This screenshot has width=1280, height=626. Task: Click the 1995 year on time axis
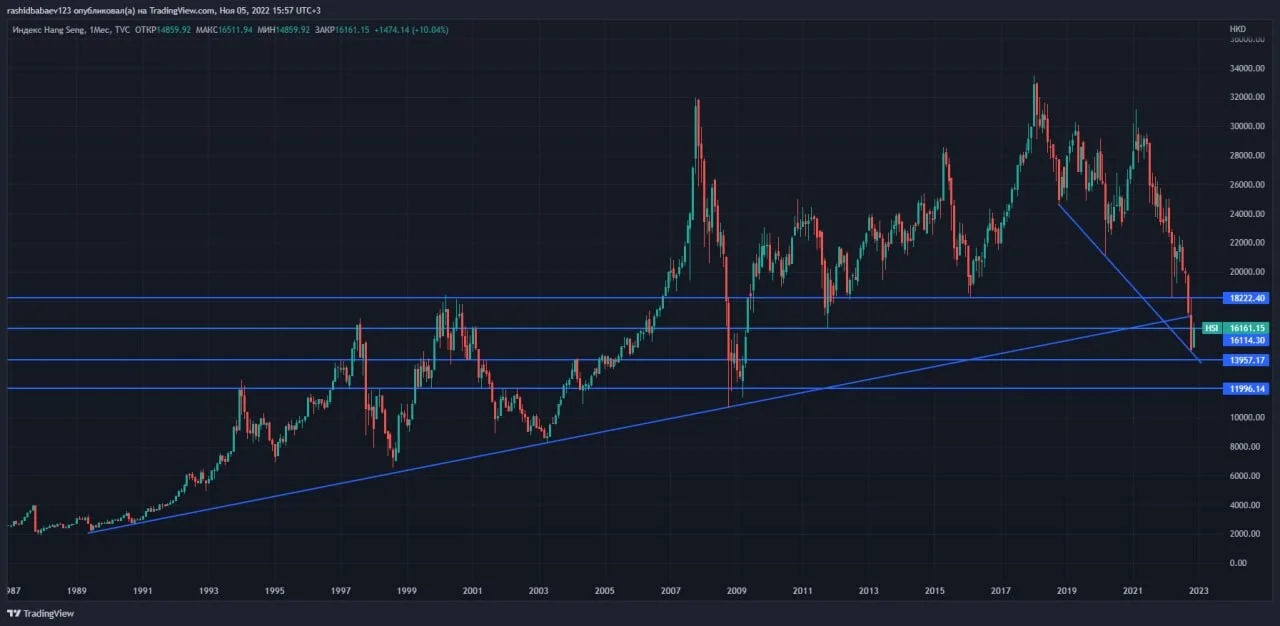coord(275,591)
